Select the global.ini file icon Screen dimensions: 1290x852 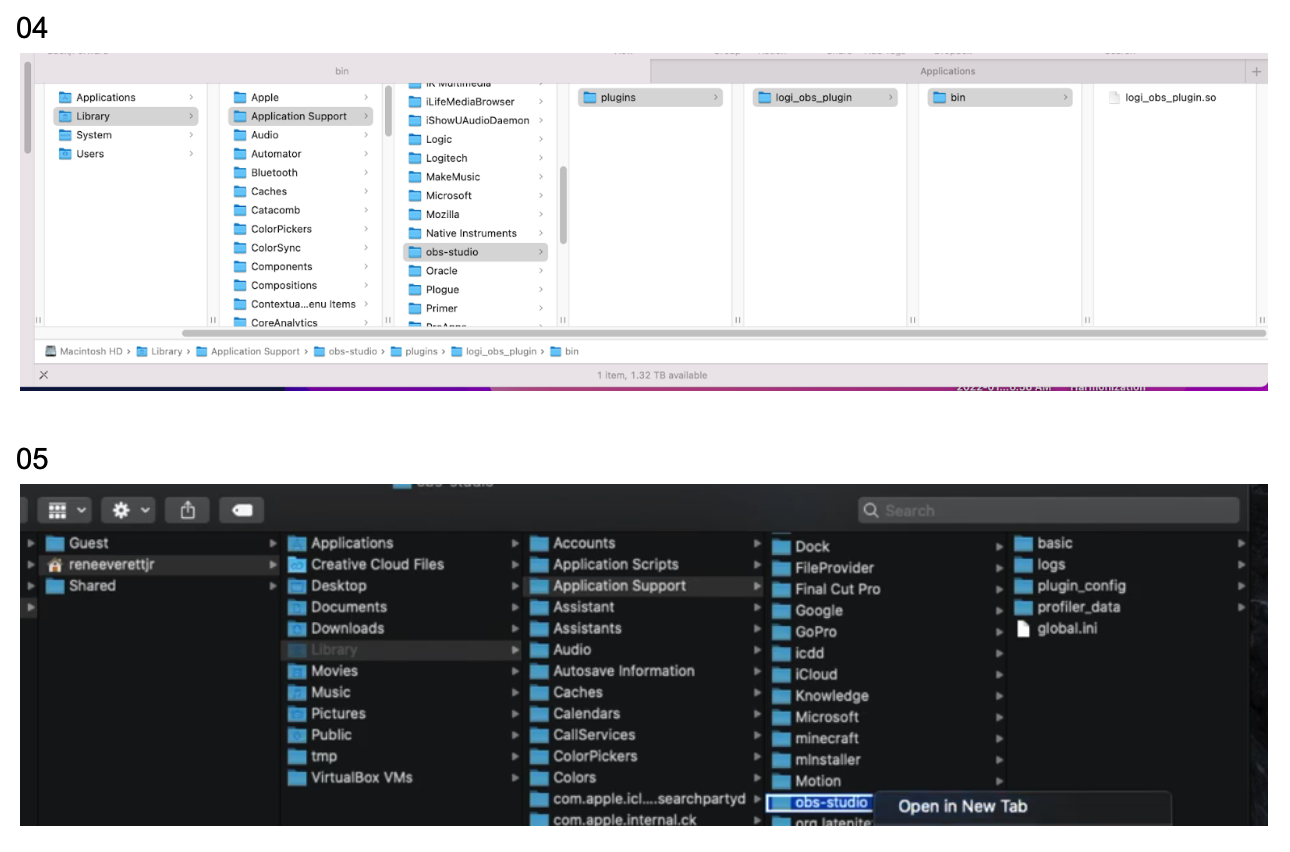click(1022, 628)
